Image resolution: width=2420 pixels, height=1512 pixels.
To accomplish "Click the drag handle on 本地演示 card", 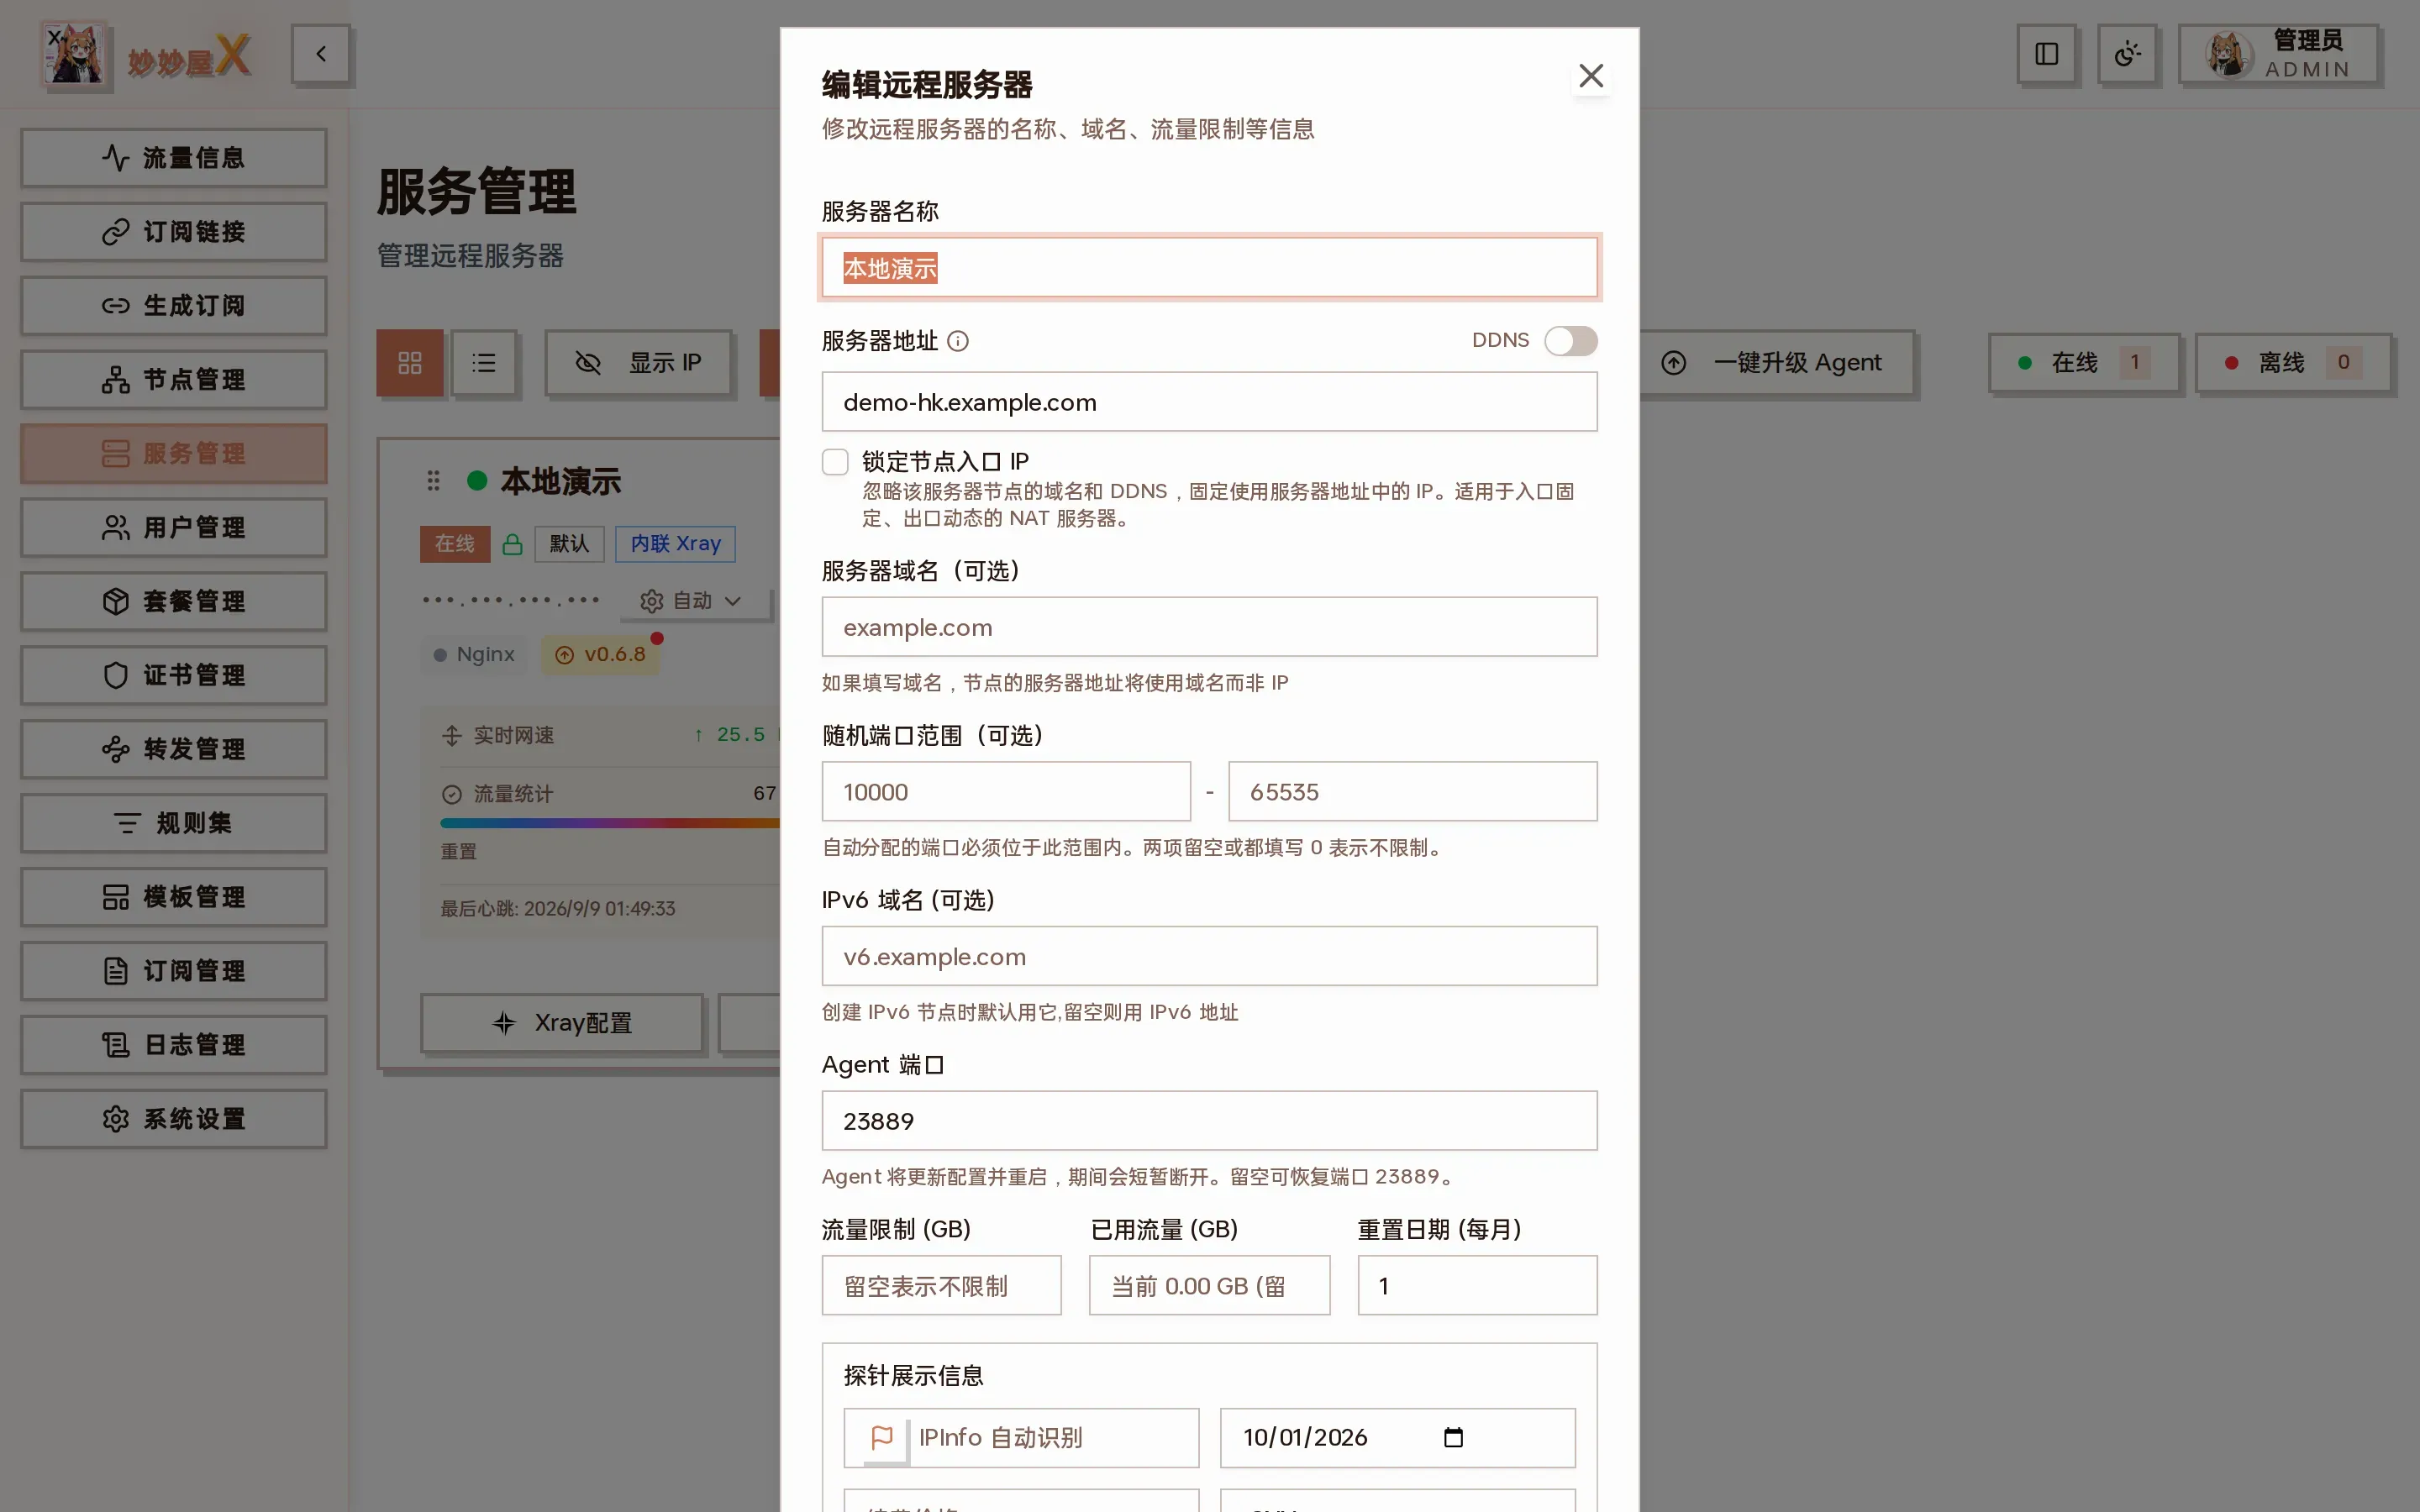I will (433, 481).
